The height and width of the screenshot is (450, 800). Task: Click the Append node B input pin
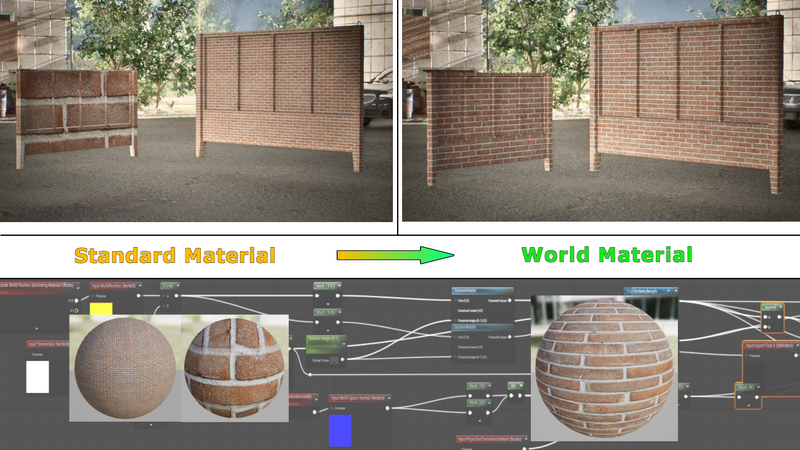point(765,327)
